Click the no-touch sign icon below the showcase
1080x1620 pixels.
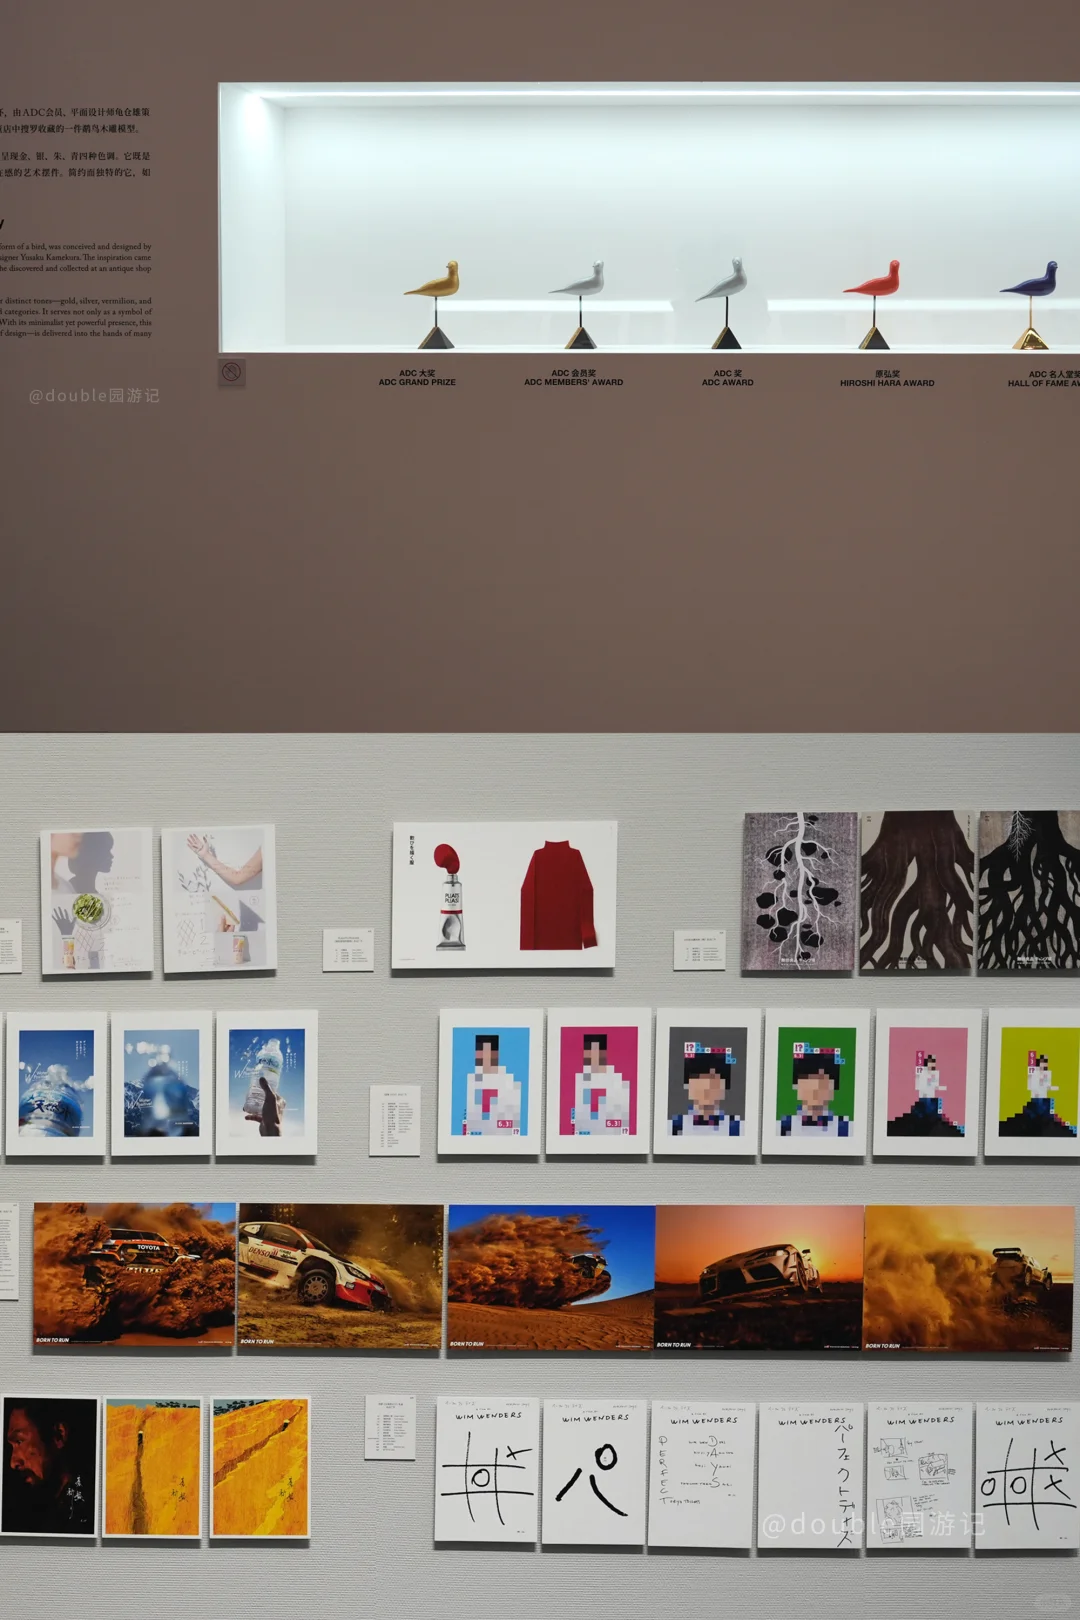(231, 373)
